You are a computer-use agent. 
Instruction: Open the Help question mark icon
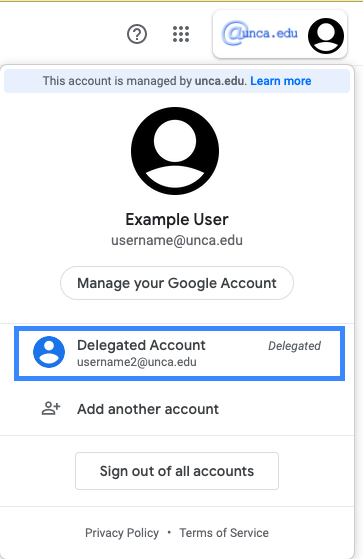tap(137, 34)
